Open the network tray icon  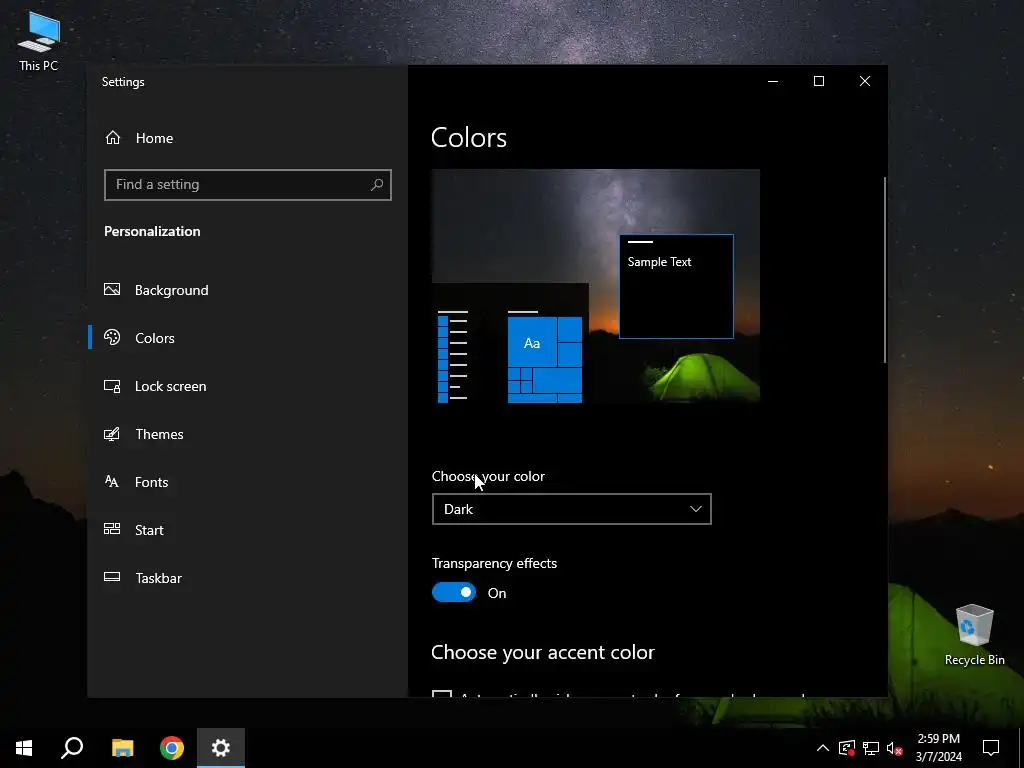(x=871, y=748)
